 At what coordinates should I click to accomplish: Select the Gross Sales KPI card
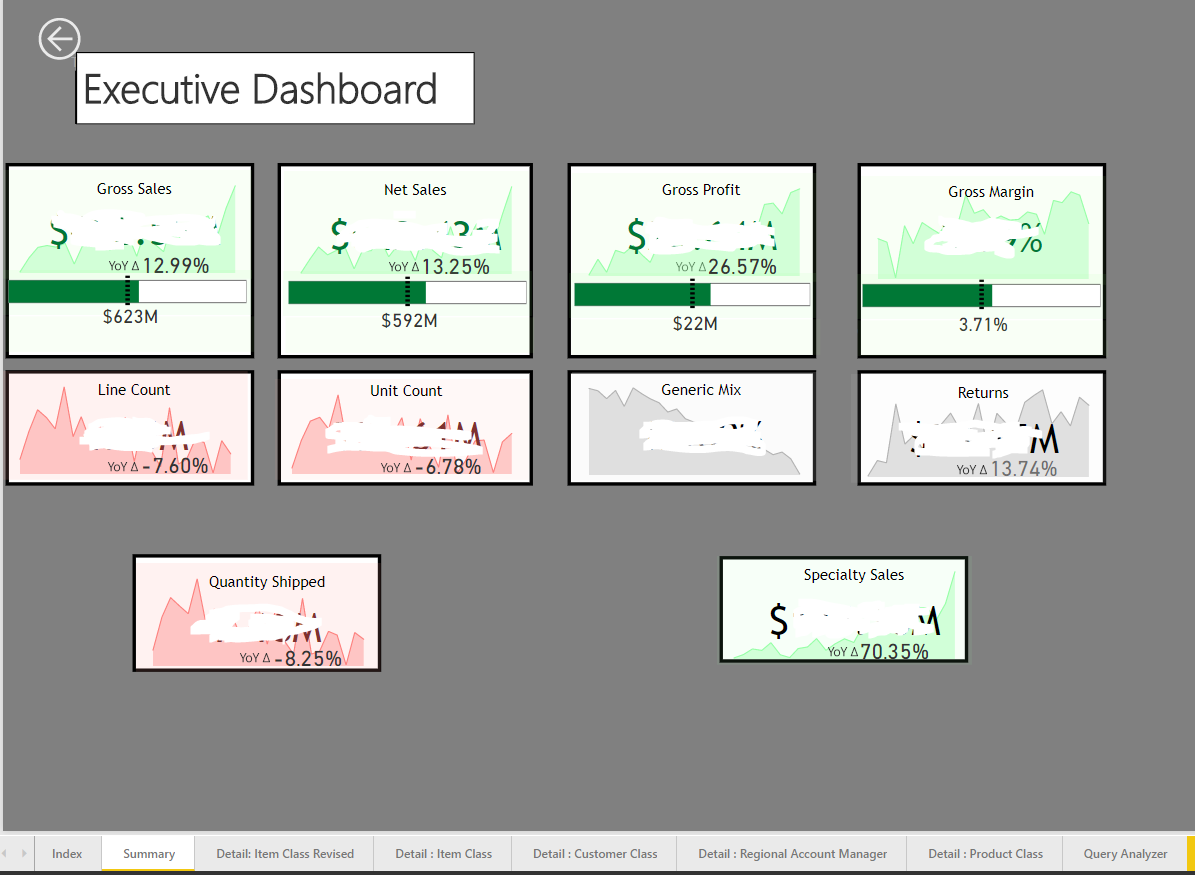[130, 261]
